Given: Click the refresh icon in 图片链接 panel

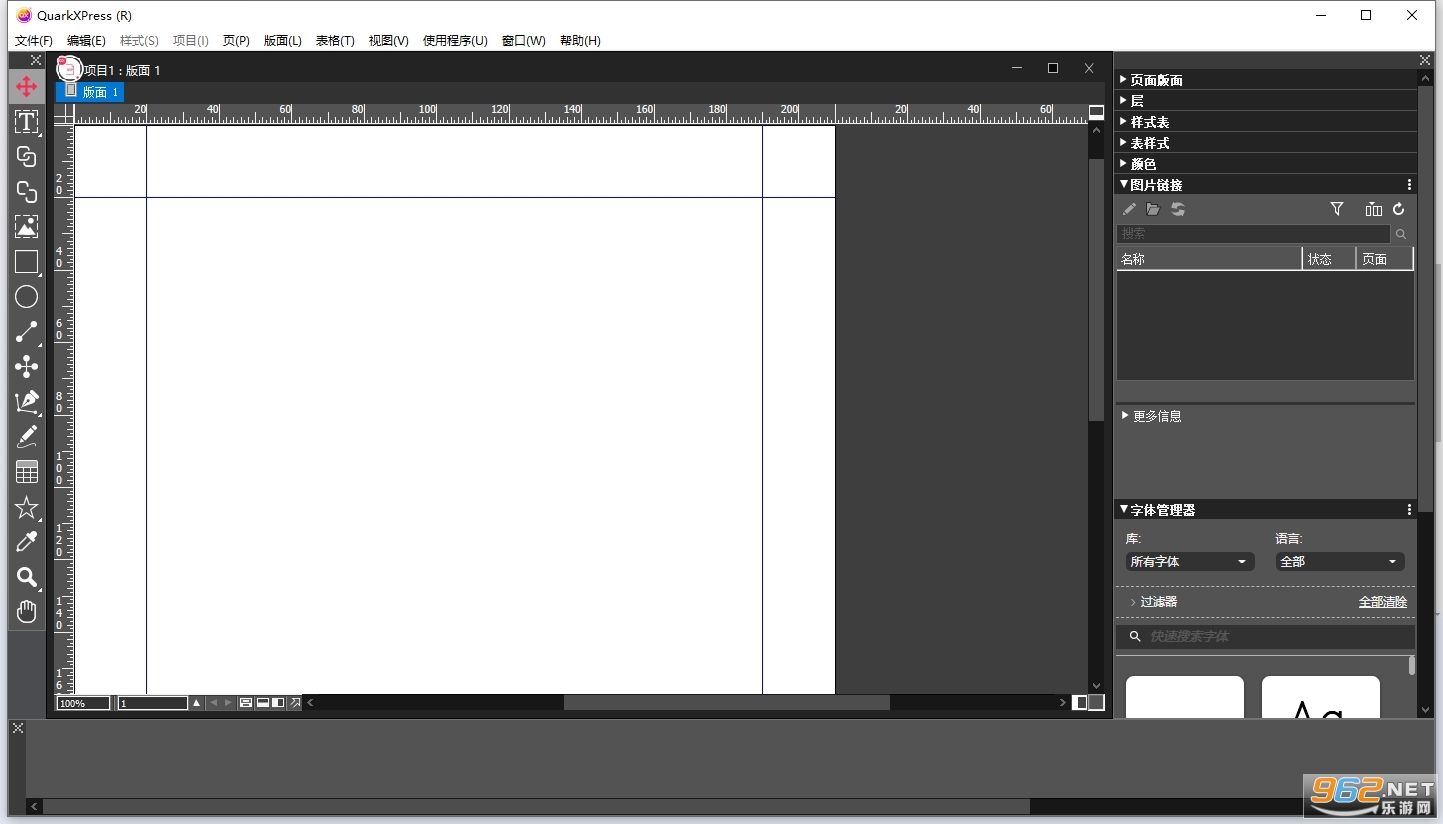Looking at the screenshot, I should click(1399, 209).
